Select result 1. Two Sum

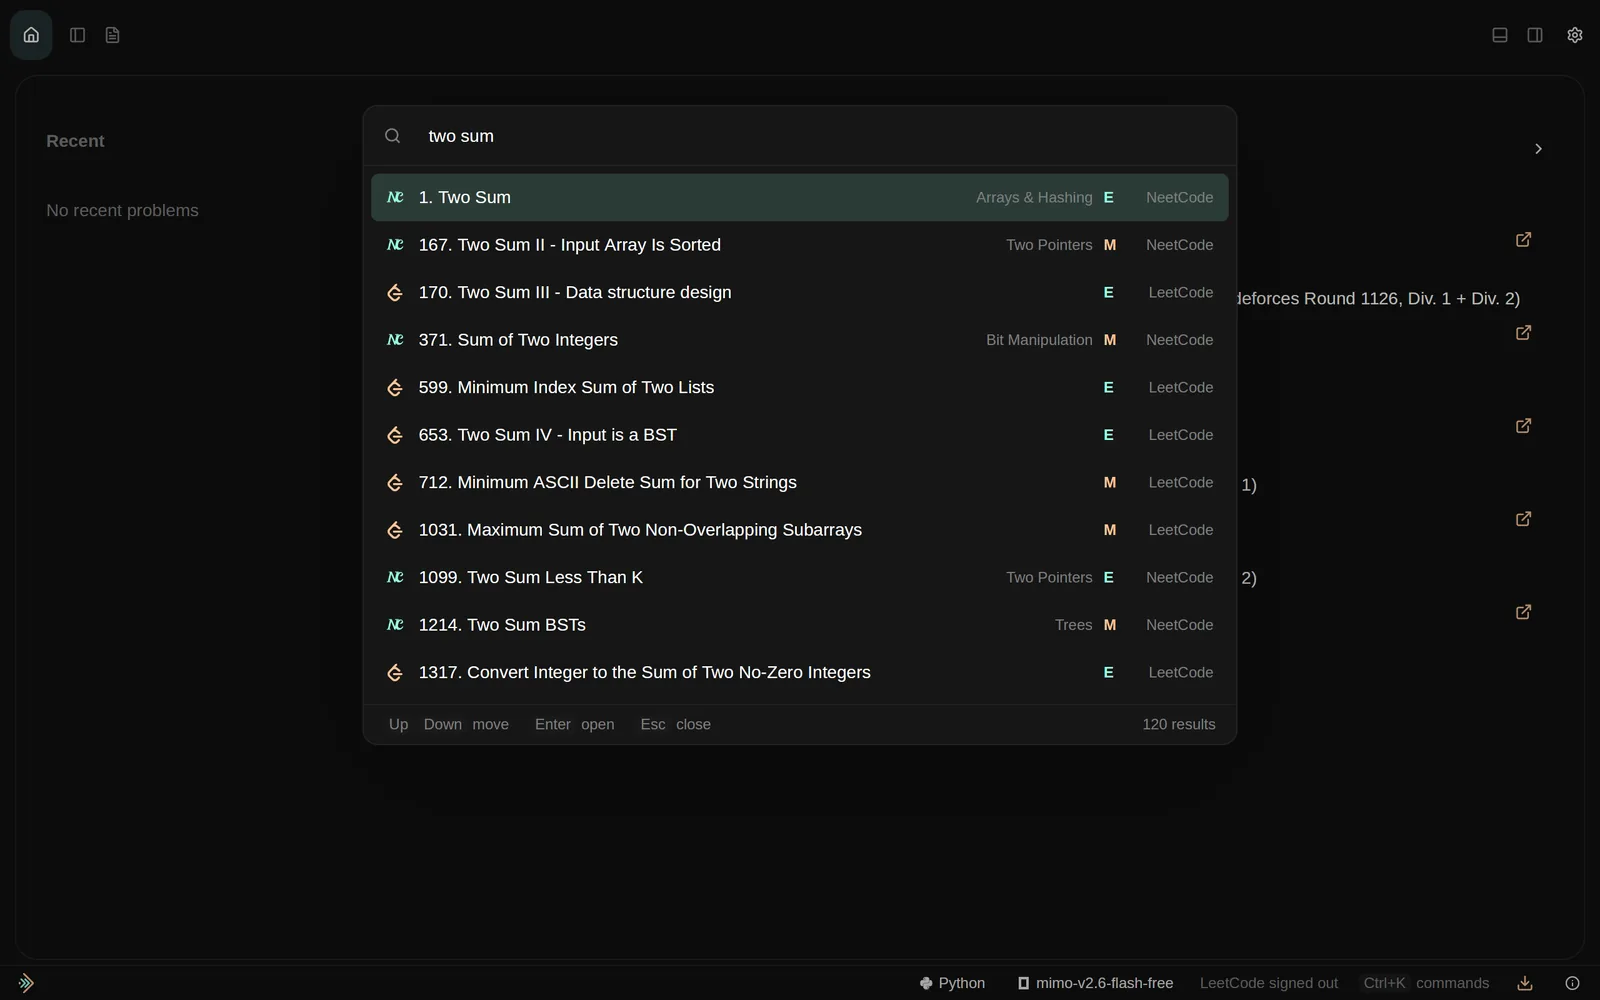click(x=800, y=198)
